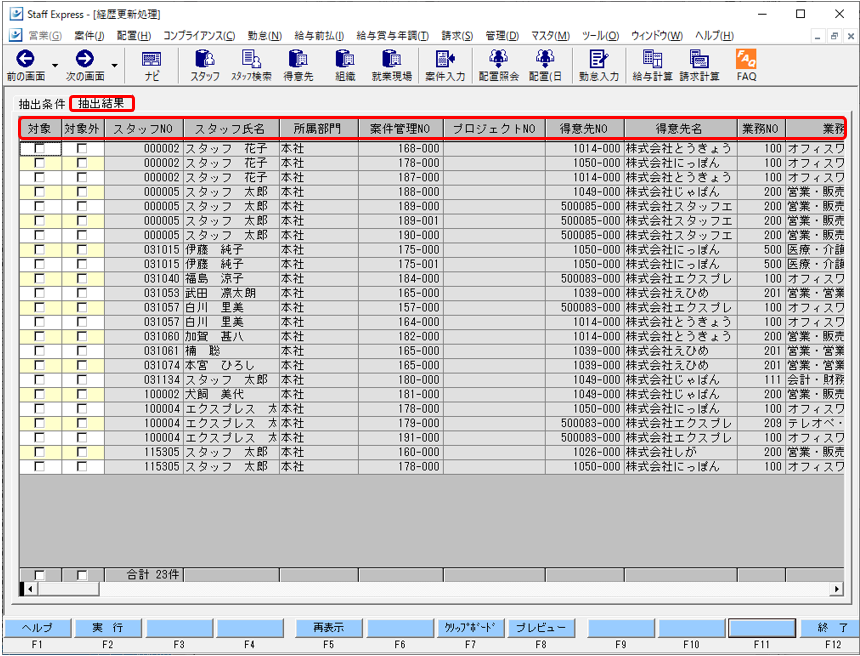Open the ヘルプ(H) menu
This screenshot has height=656, width=860.
(x=714, y=36)
